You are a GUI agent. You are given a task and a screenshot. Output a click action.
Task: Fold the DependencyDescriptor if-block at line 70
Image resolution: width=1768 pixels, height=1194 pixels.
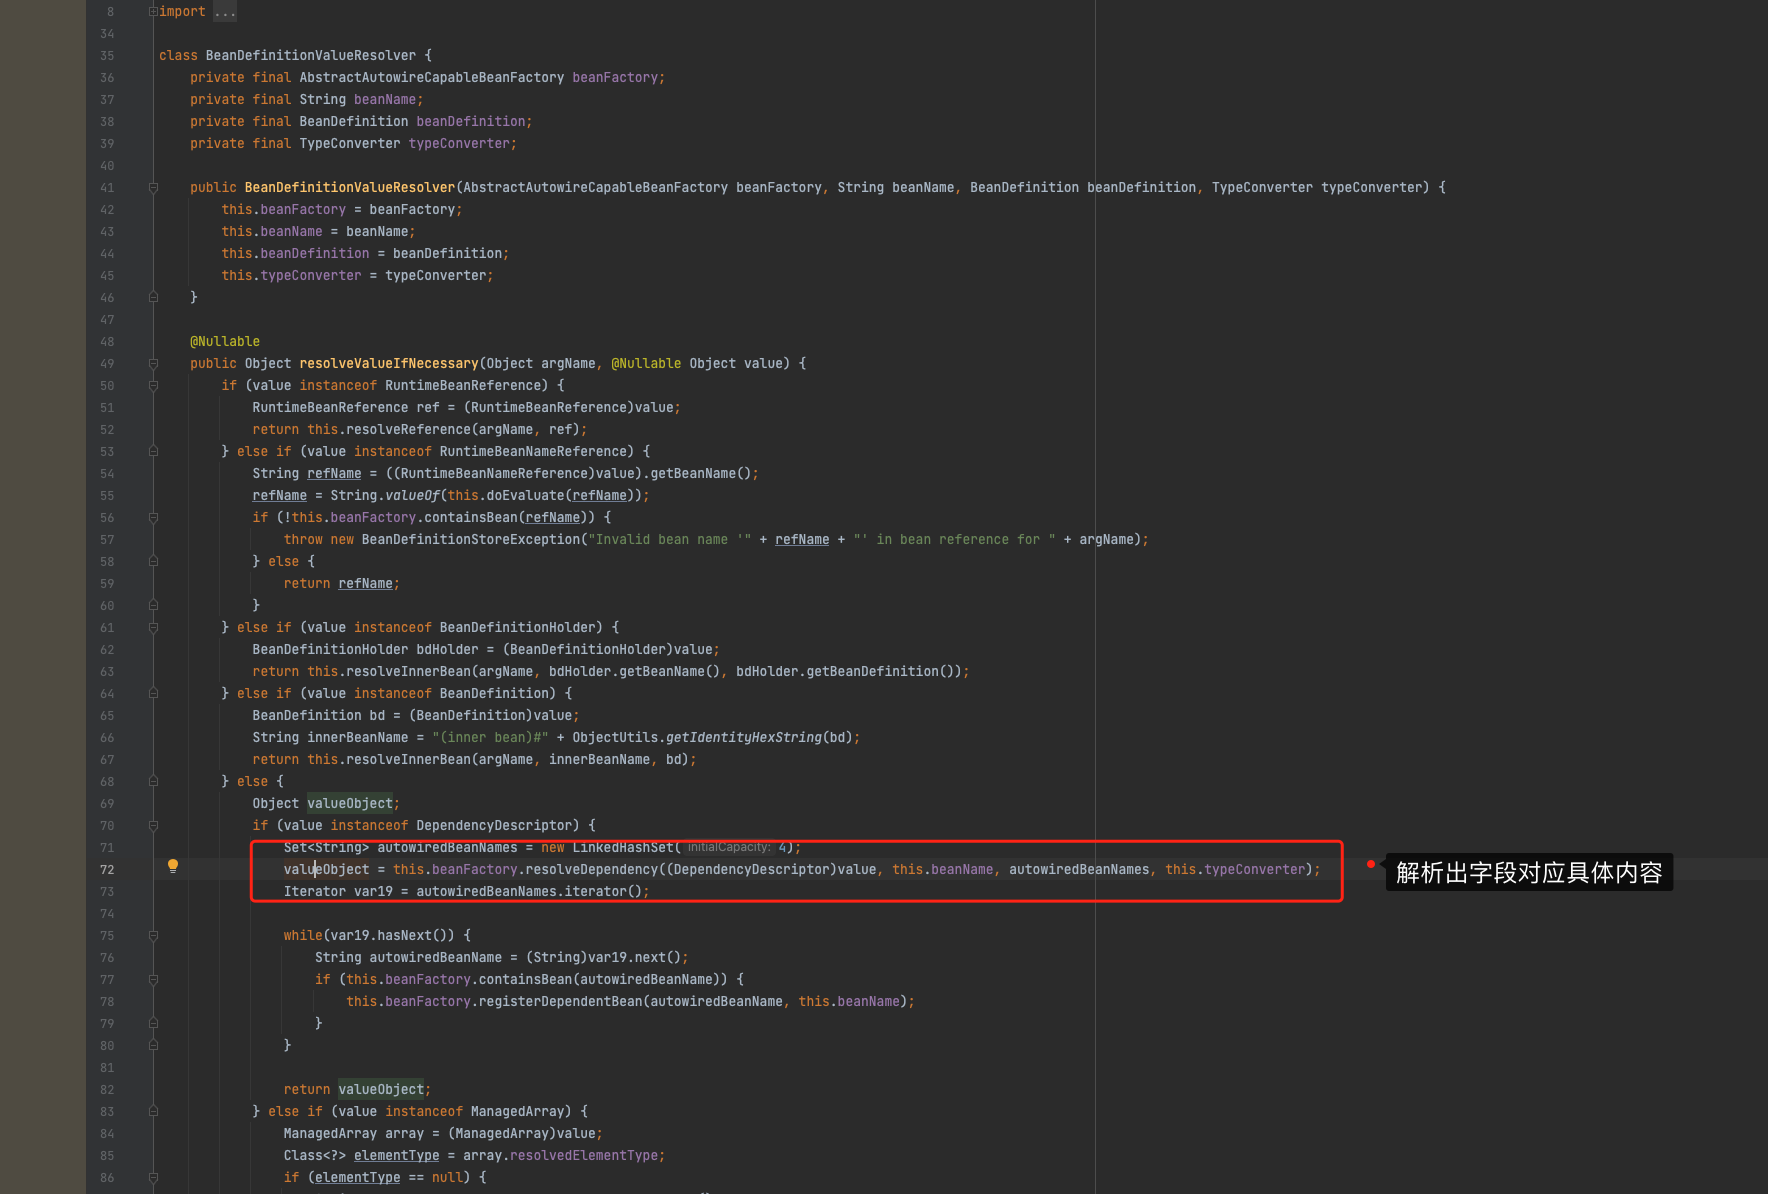click(153, 825)
